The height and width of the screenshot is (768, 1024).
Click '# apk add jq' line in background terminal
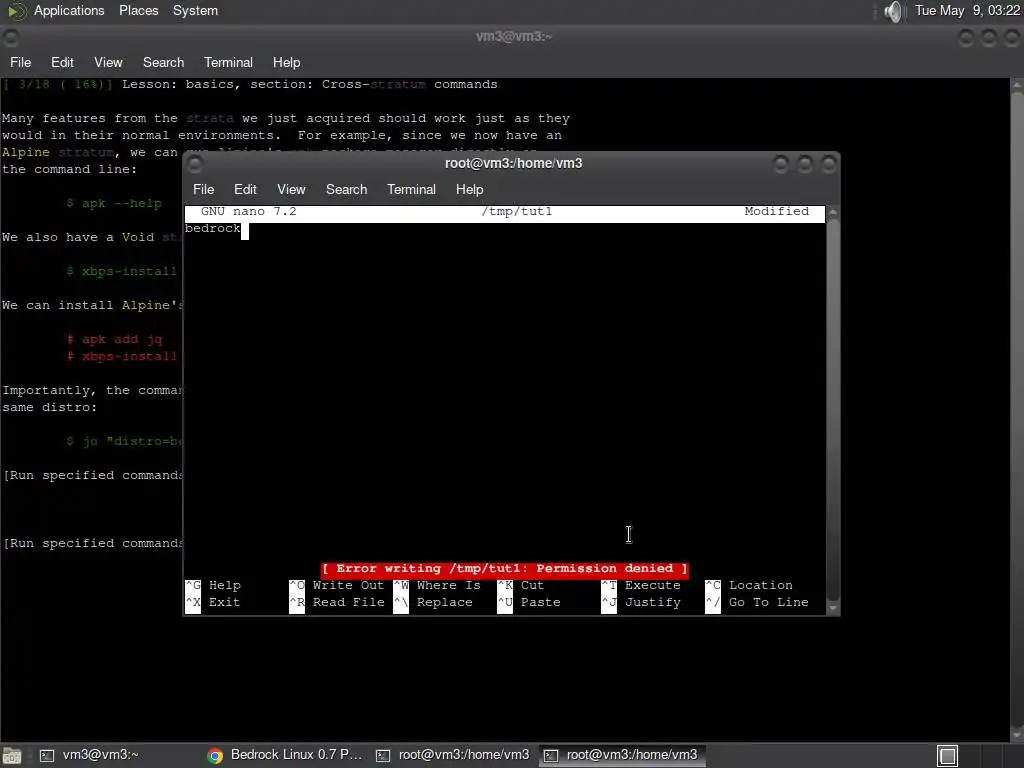114,340
